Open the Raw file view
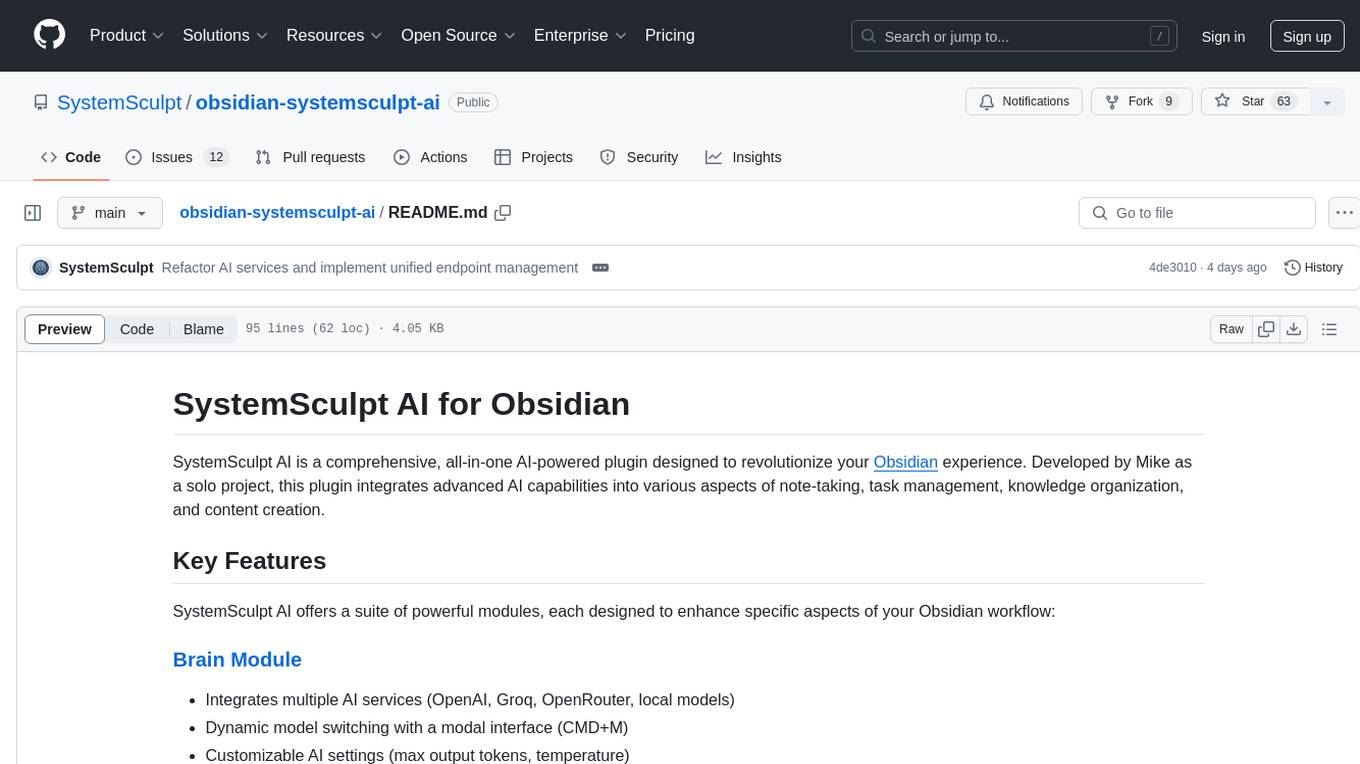1360x764 pixels. point(1231,329)
